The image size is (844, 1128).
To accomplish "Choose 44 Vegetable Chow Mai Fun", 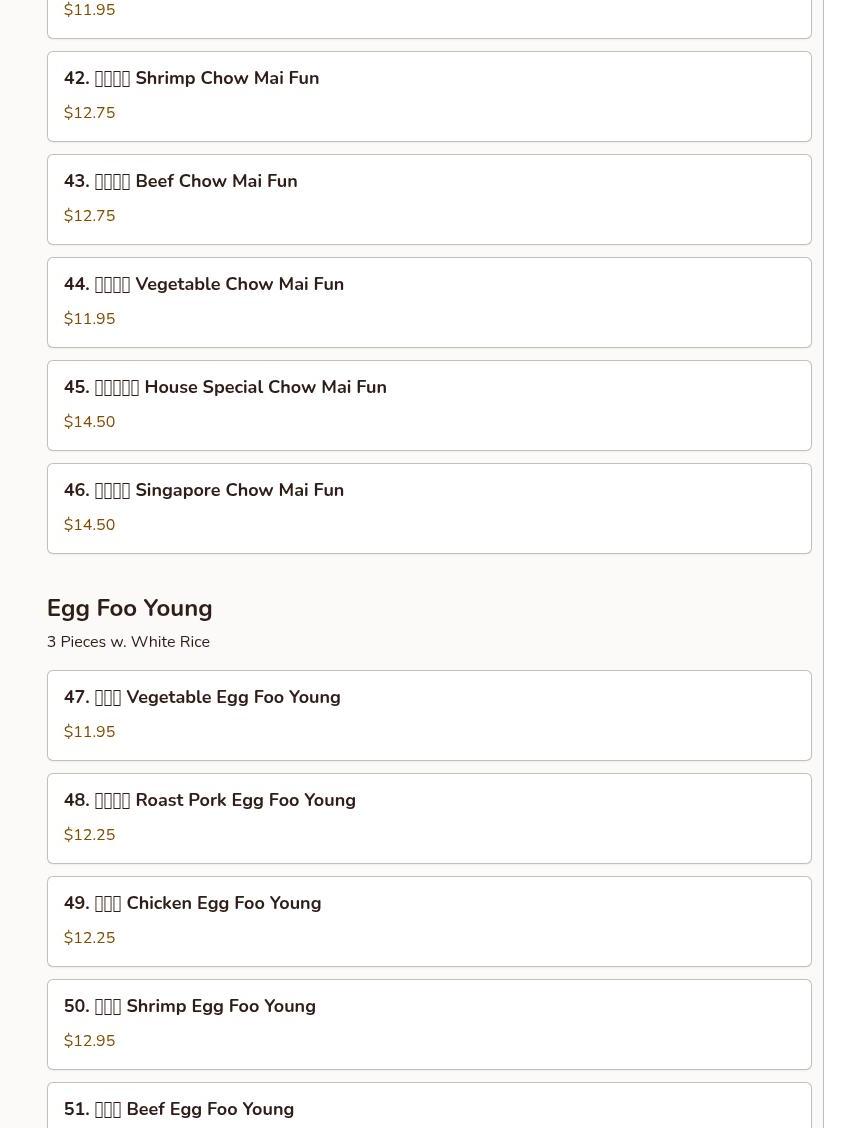I will pos(428,302).
